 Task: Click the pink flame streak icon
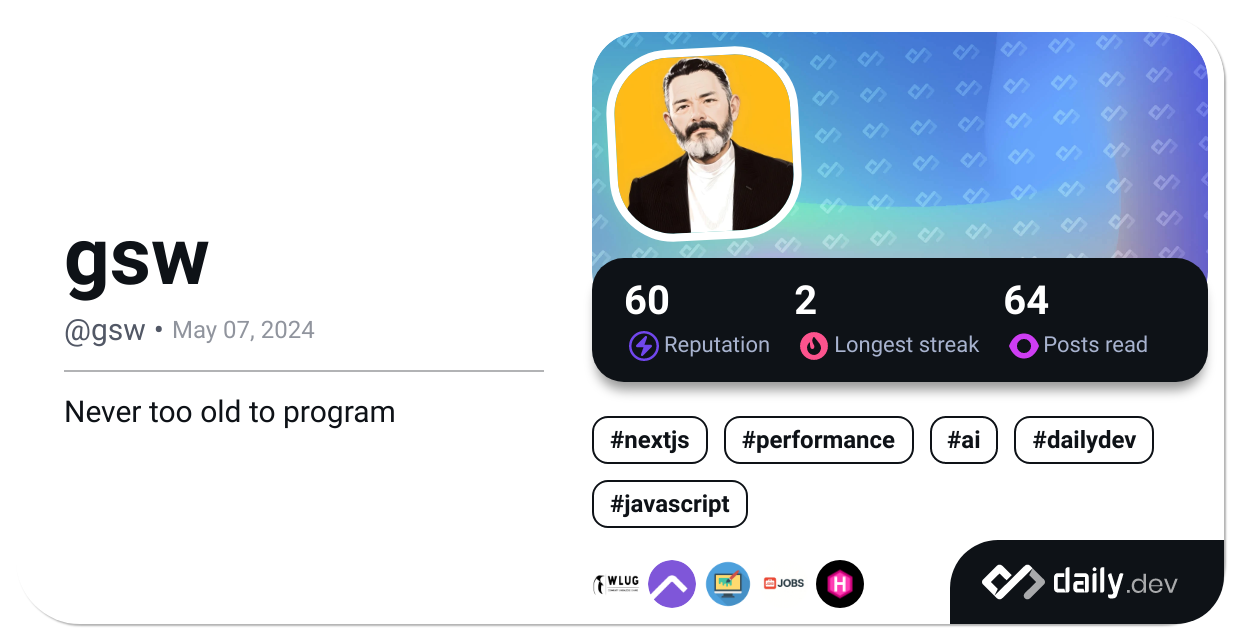(x=814, y=346)
